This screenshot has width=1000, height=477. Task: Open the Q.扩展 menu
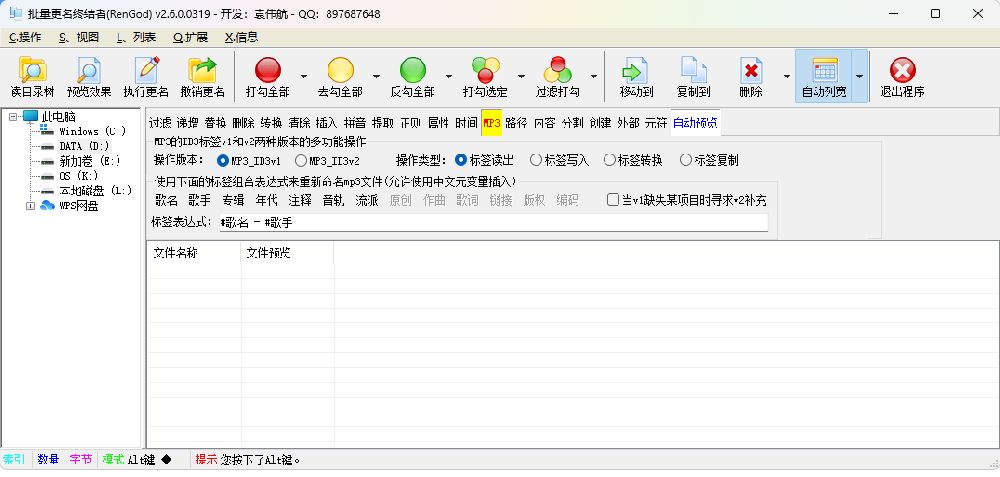tap(190, 37)
